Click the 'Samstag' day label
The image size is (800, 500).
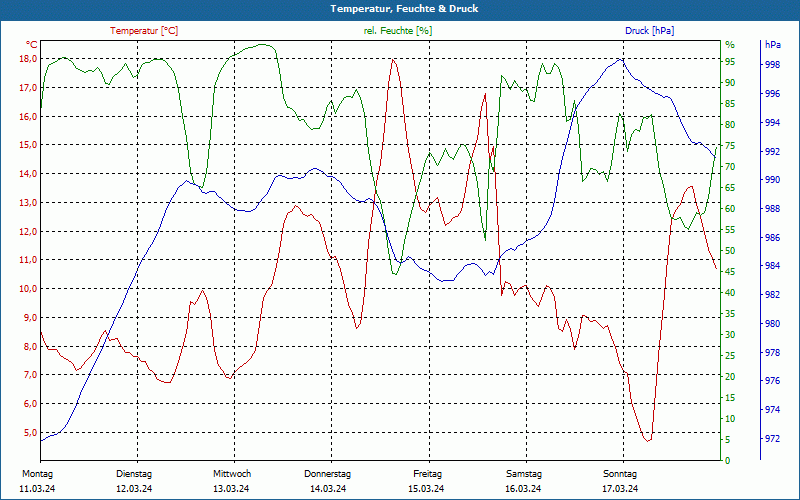[523, 474]
